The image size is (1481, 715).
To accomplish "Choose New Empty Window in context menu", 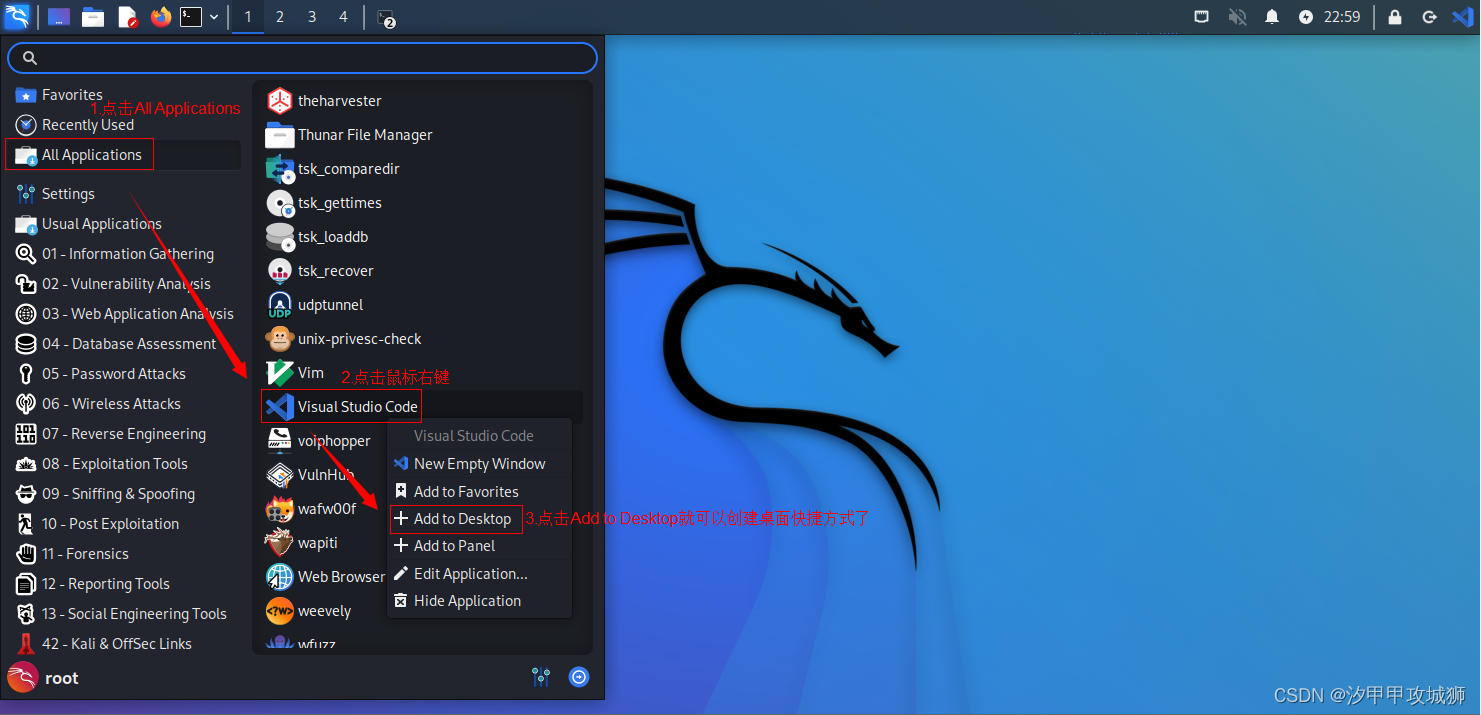I will pyautogui.click(x=479, y=464).
